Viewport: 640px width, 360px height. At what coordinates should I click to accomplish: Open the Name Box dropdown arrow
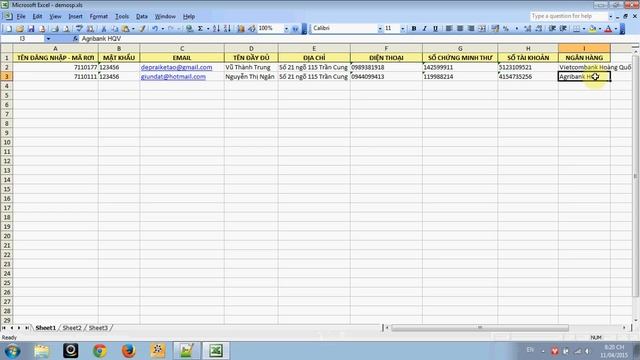(48, 38)
